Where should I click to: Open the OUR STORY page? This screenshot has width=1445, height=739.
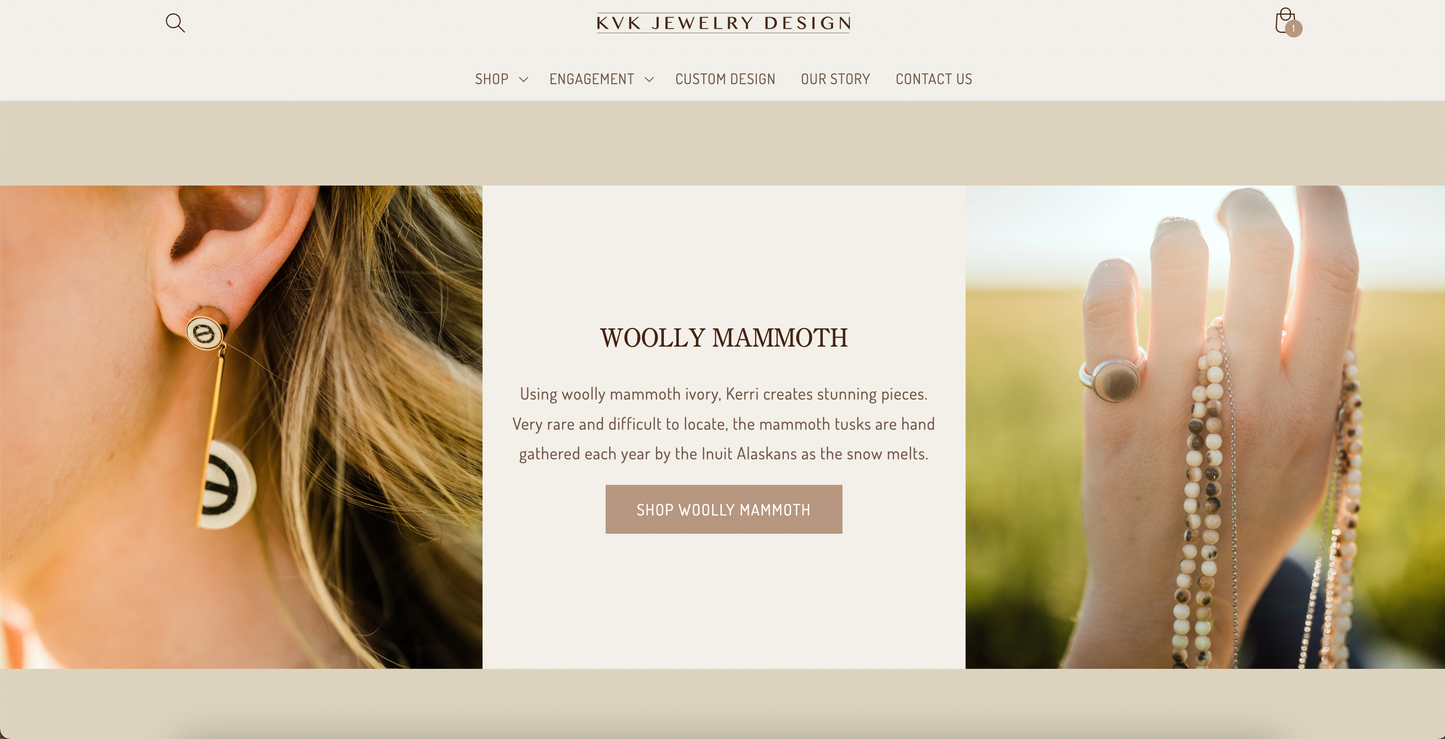(835, 79)
